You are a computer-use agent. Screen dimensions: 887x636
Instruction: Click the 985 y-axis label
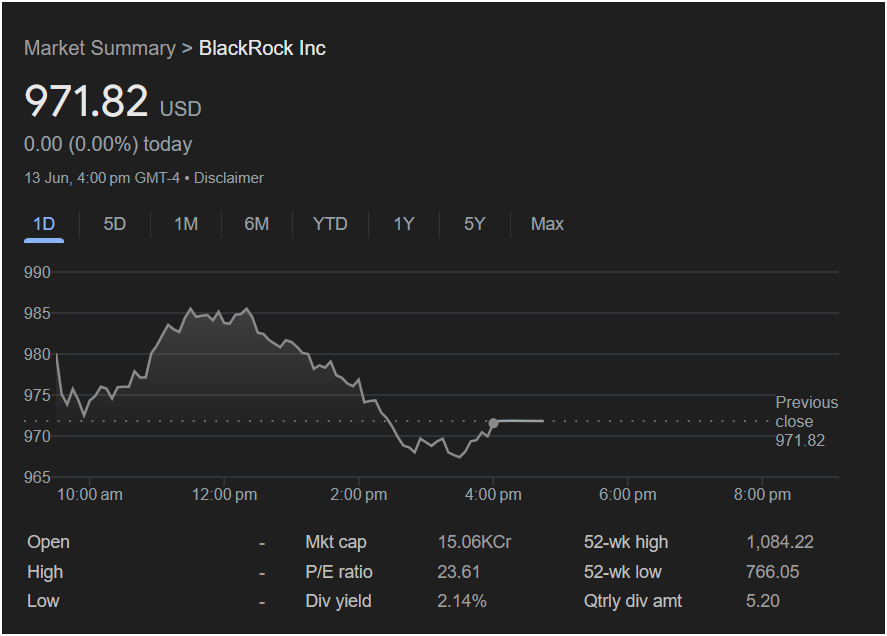click(x=37, y=313)
